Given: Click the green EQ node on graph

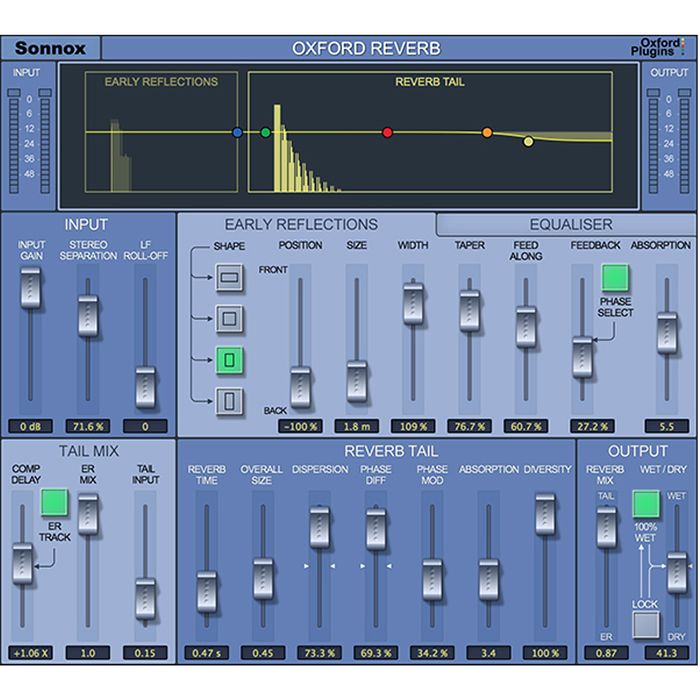Looking at the screenshot, I should point(265,132).
